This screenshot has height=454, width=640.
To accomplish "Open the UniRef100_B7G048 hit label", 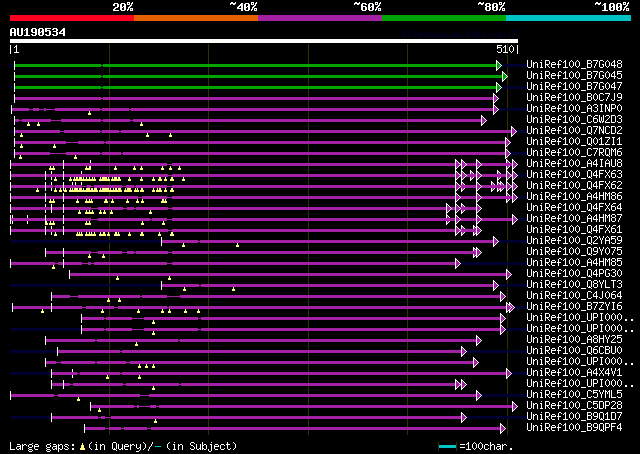I will click(x=574, y=65).
